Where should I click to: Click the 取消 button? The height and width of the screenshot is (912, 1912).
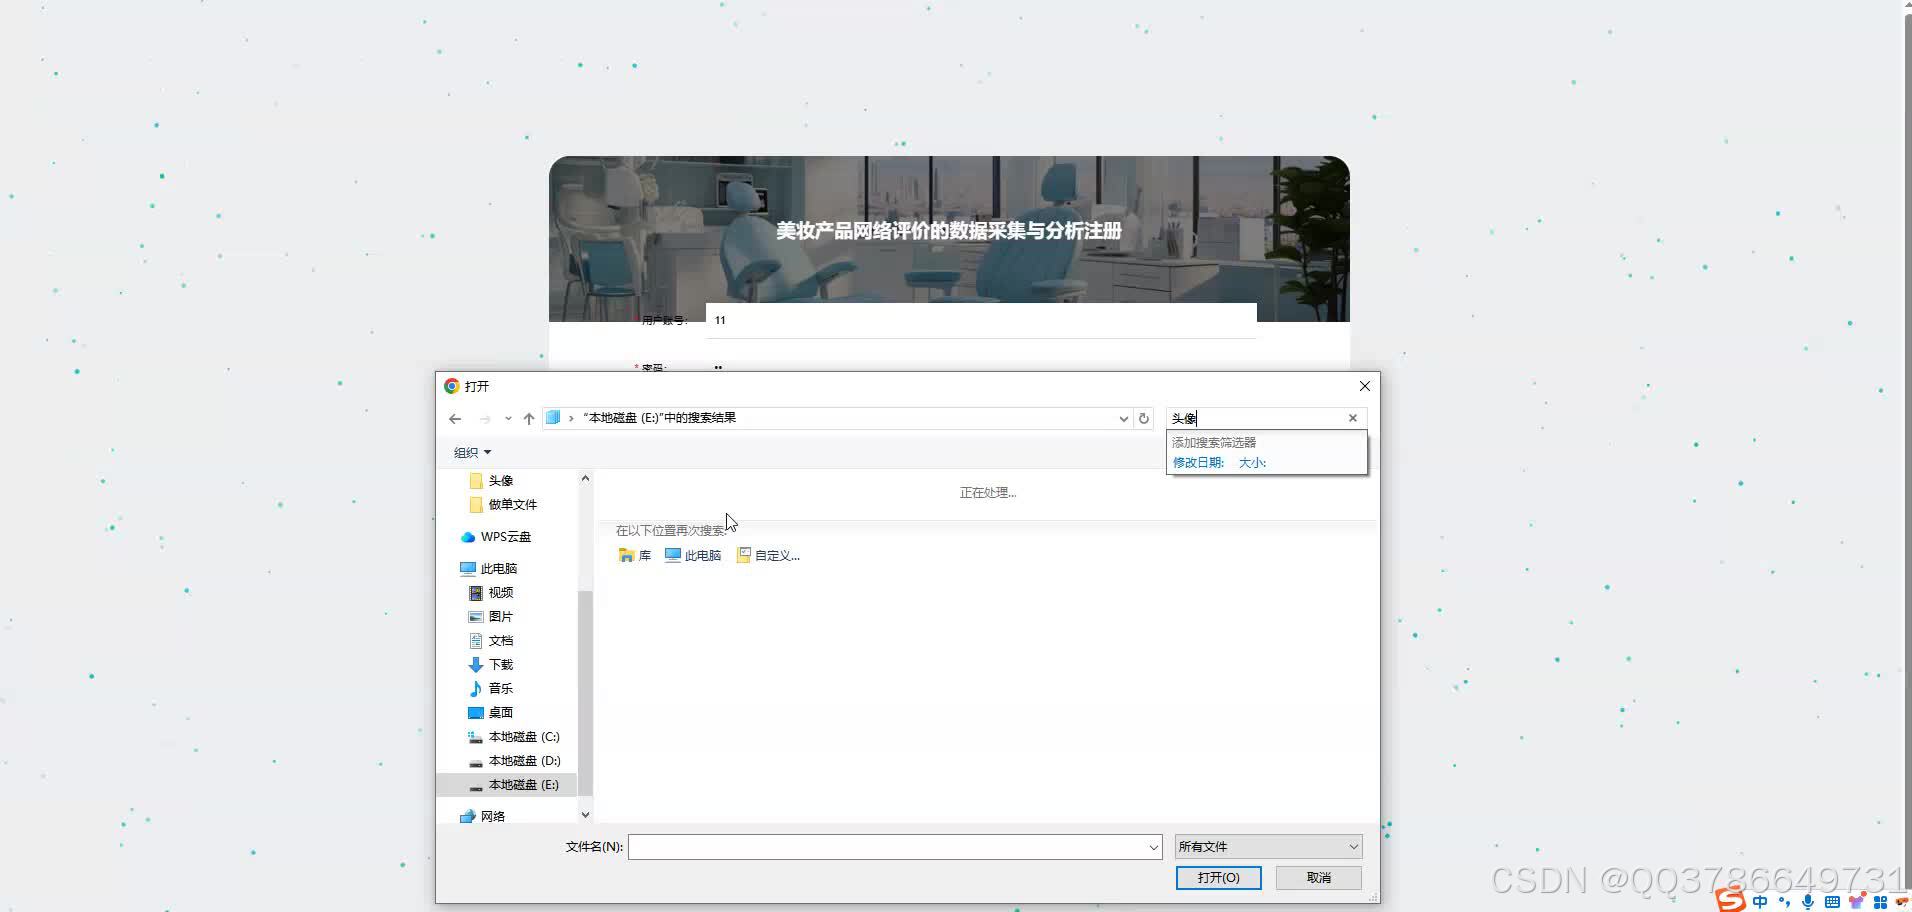(x=1318, y=878)
